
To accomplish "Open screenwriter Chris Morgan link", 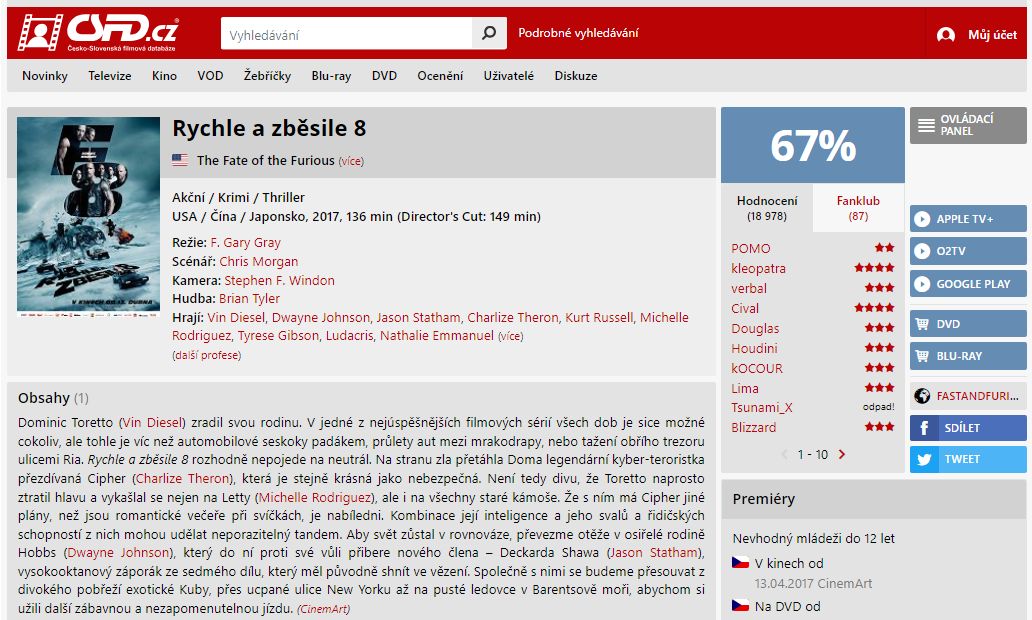I will pyautogui.click(x=259, y=261).
